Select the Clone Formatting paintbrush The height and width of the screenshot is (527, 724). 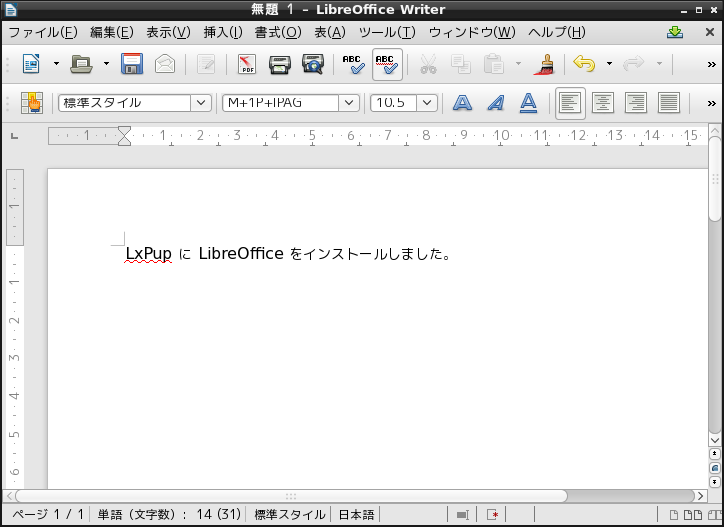click(x=544, y=64)
